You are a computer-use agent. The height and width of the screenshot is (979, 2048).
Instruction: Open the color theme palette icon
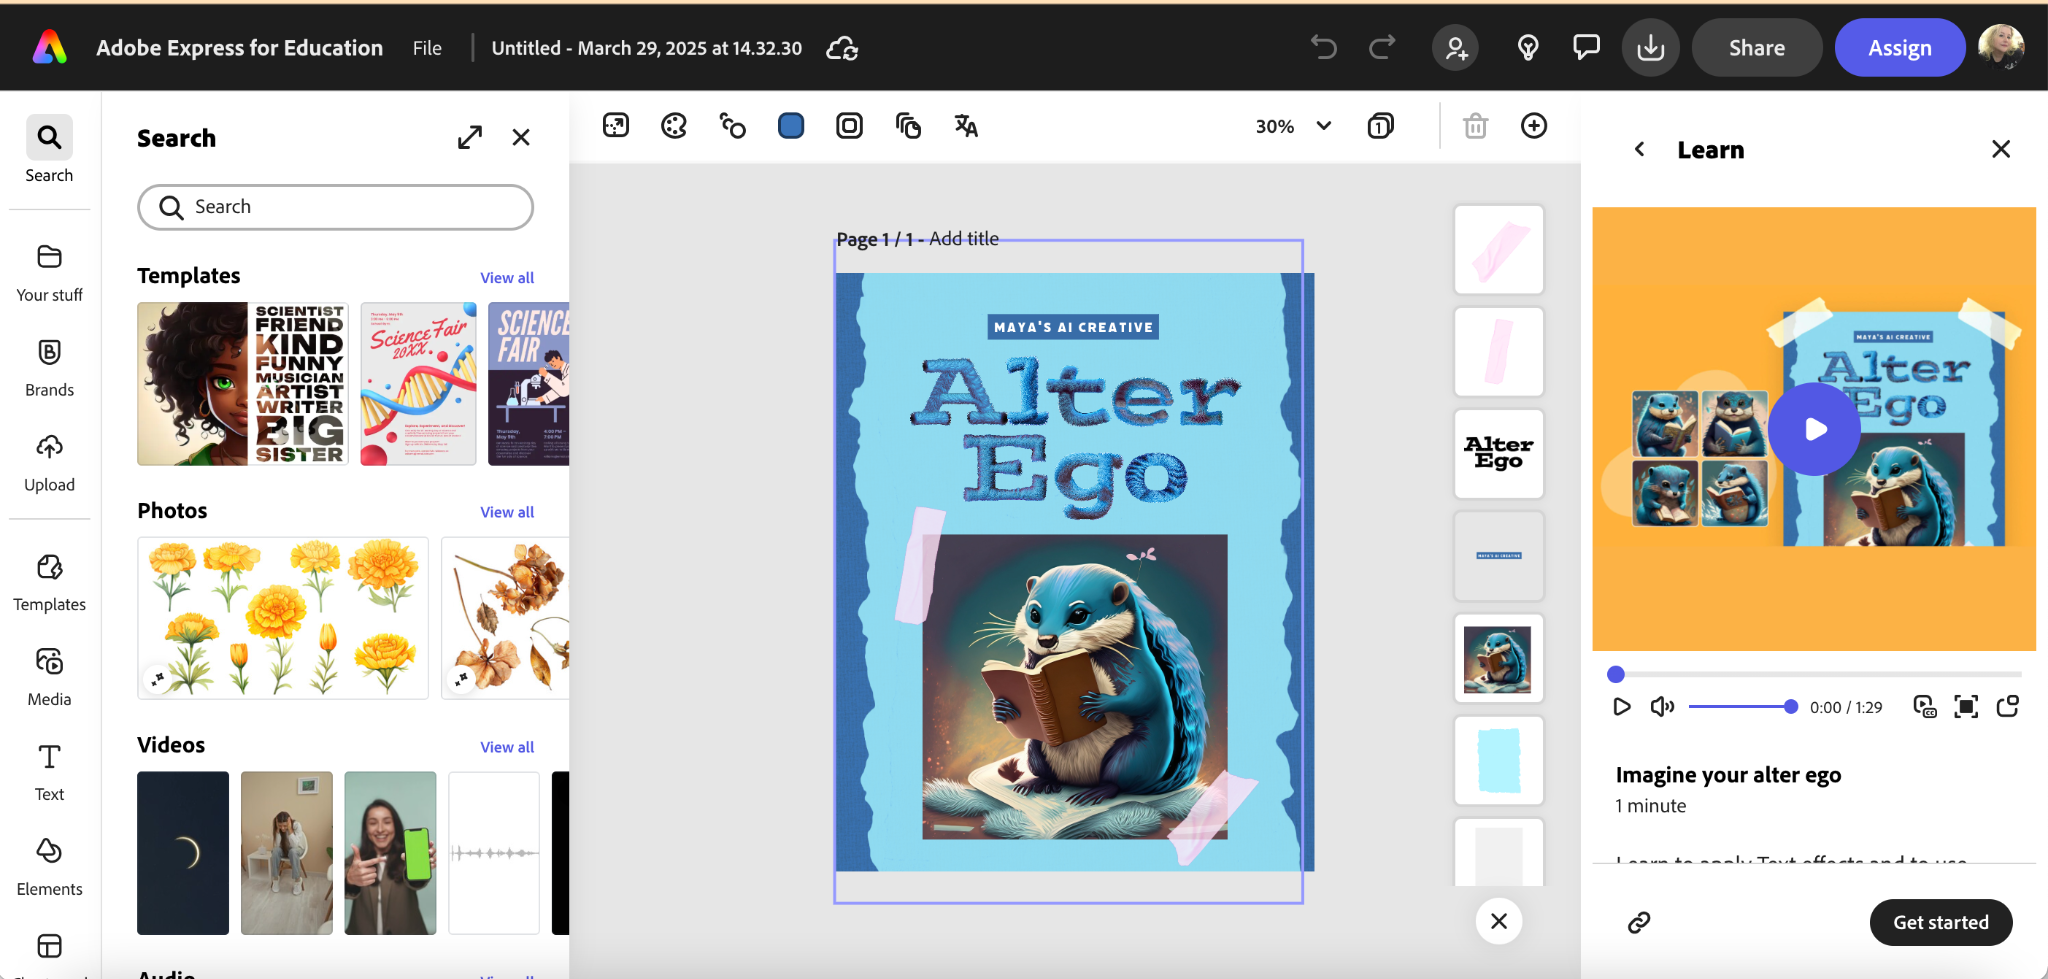coord(674,126)
